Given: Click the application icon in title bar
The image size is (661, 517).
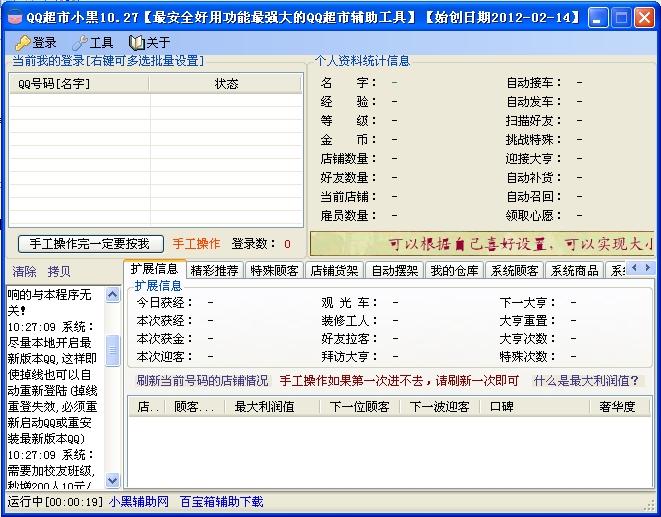Looking at the screenshot, I should [x=15, y=18].
